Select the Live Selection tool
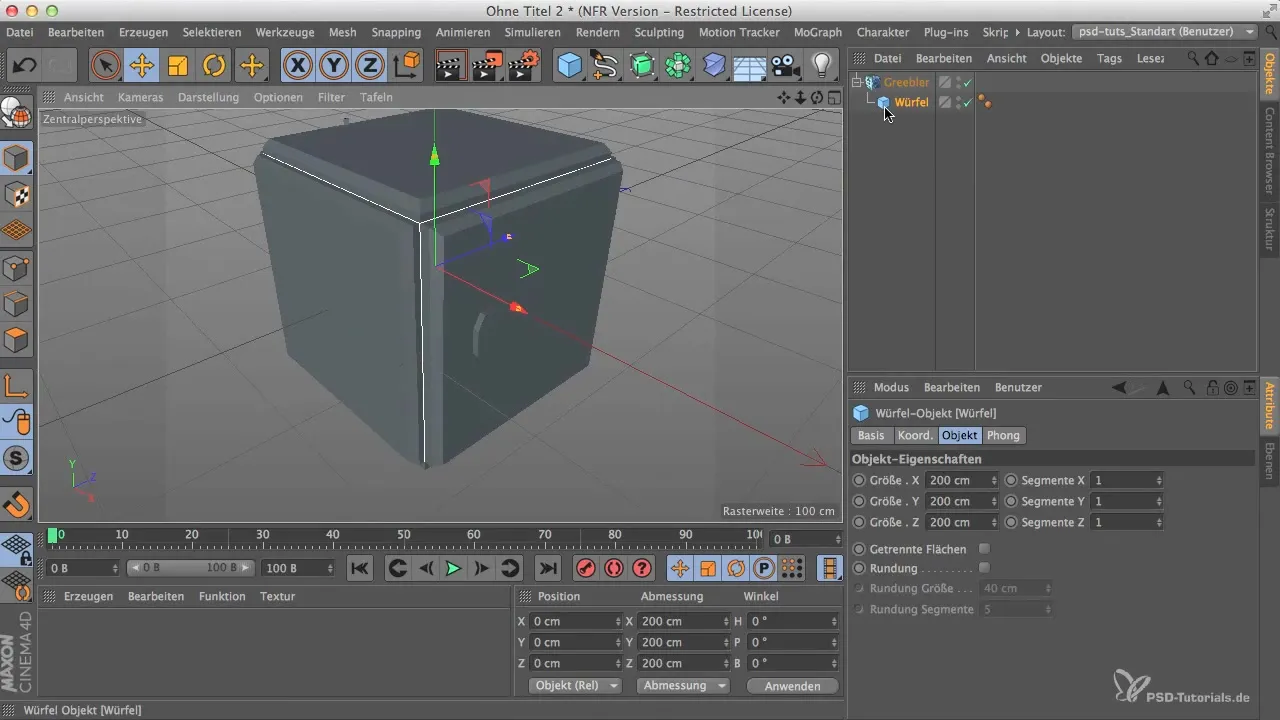Image resolution: width=1280 pixels, height=720 pixels. coord(105,67)
